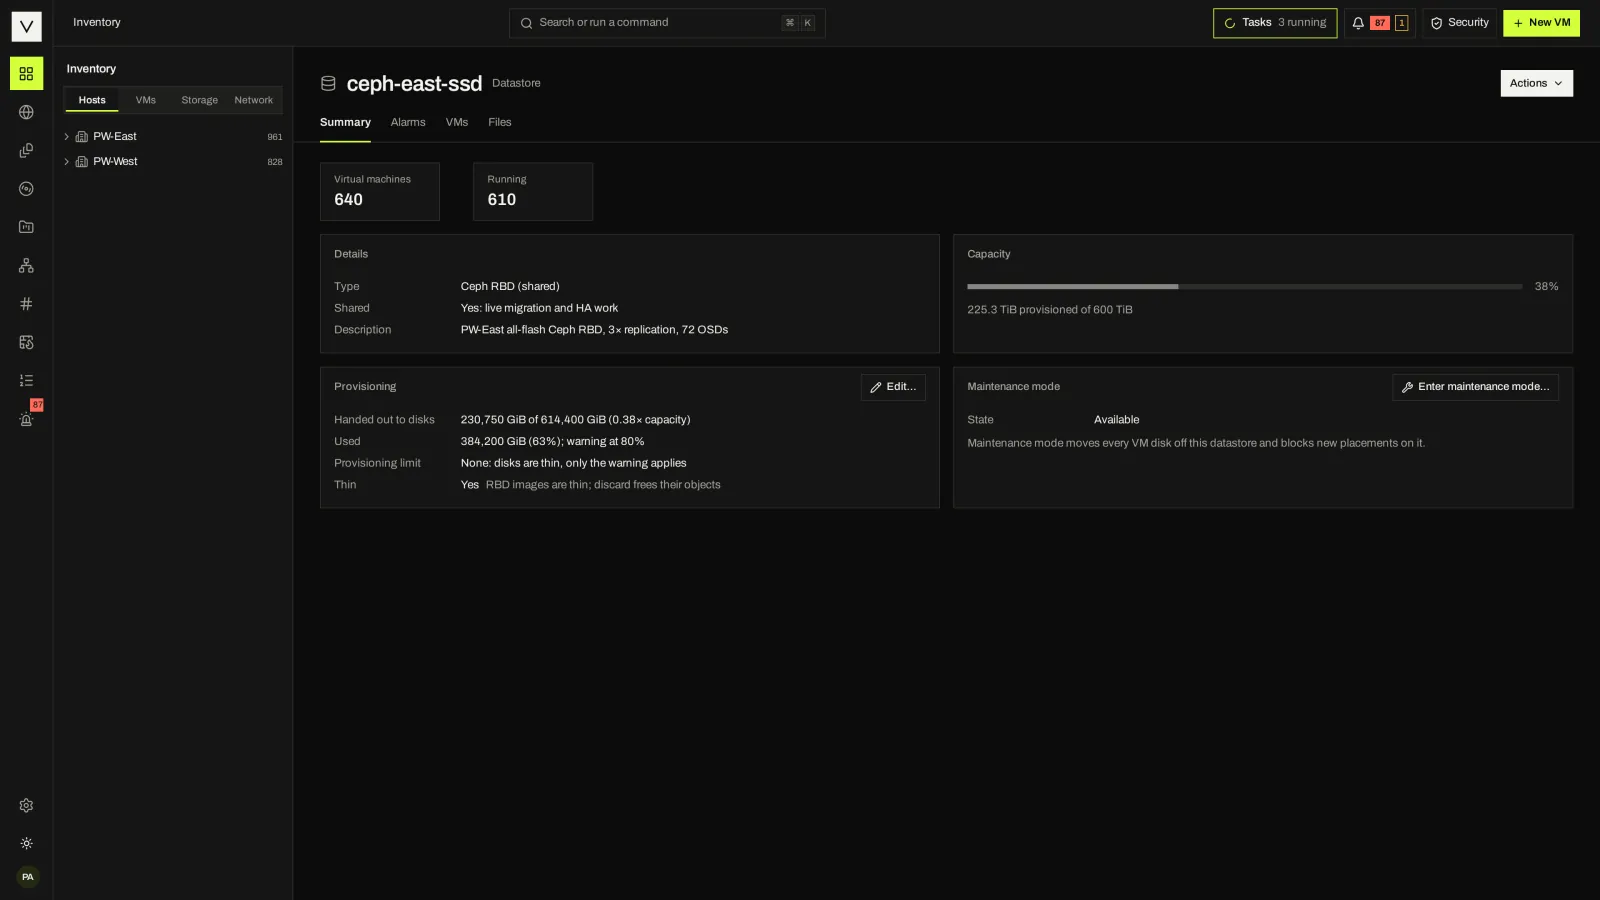Image resolution: width=1600 pixels, height=900 pixels.
Task: Switch to the Storage inventory tab
Action: 200,100
